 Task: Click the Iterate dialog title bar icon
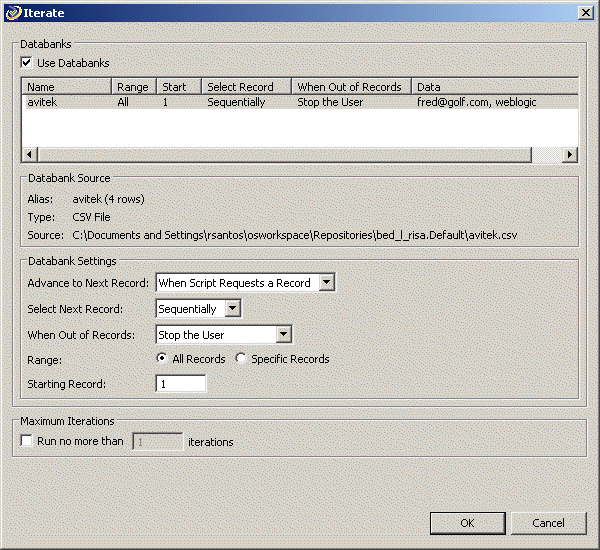tap(13, 13)
